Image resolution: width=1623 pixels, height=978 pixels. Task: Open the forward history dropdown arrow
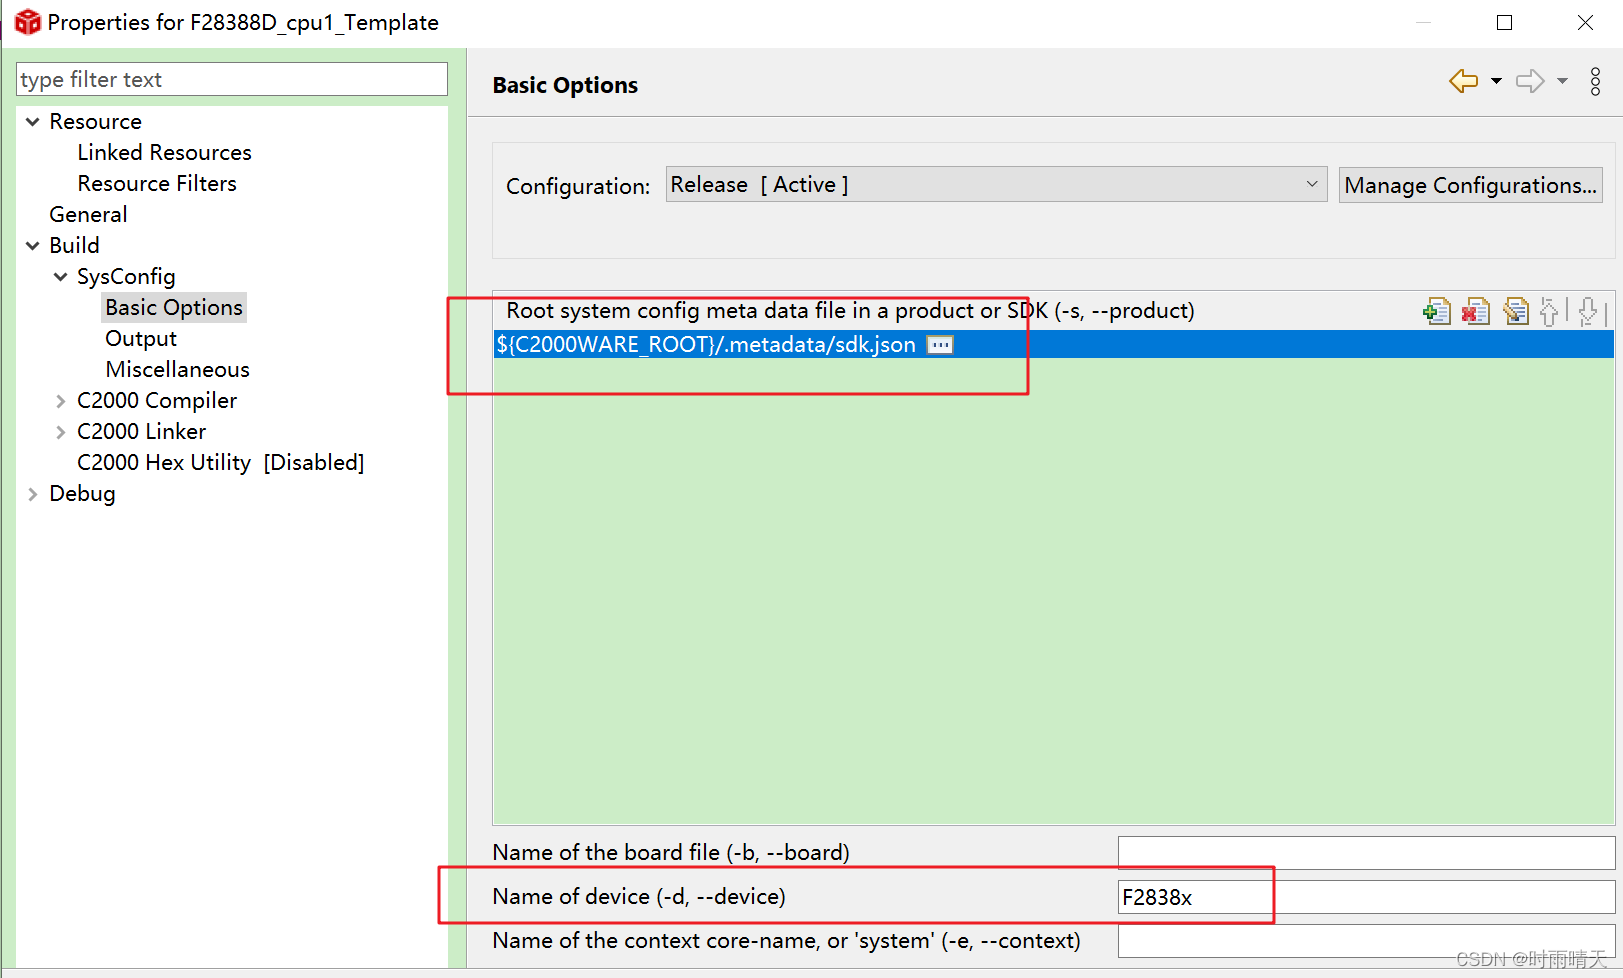click(1562, 81)
